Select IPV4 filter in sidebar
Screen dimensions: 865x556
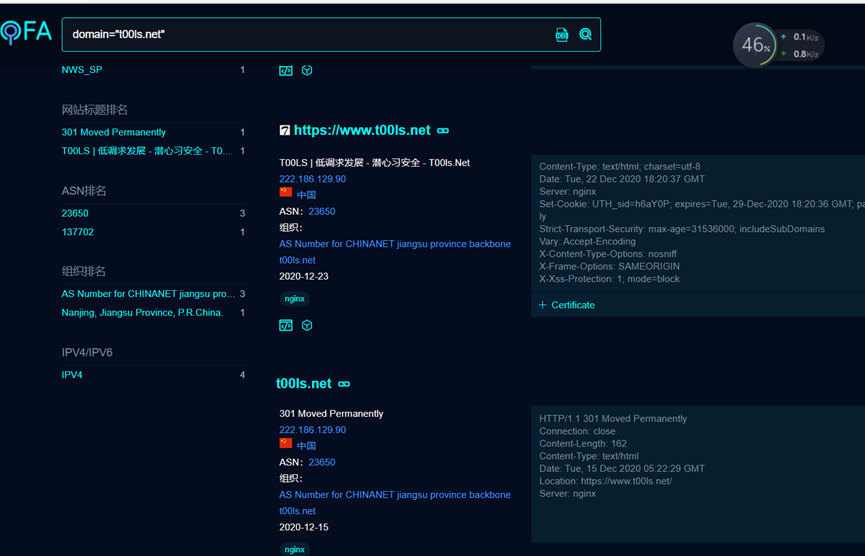[x=72, y=375]
